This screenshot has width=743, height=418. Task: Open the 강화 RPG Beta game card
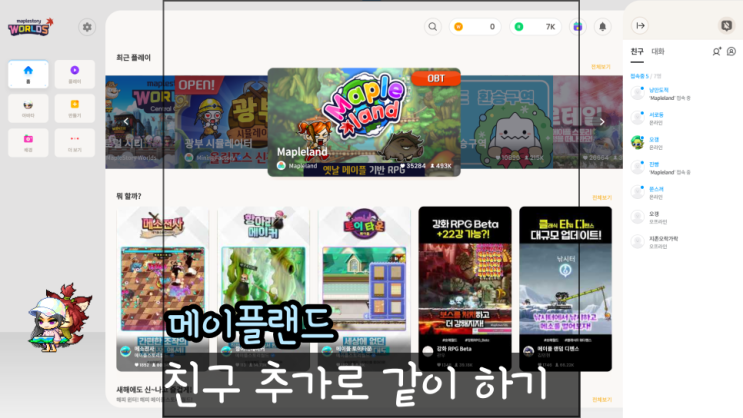(465, 289)
